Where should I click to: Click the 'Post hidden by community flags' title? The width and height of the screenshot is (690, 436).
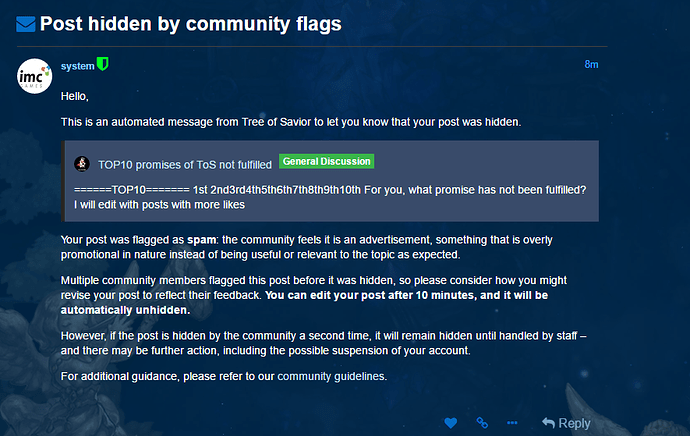191,23
